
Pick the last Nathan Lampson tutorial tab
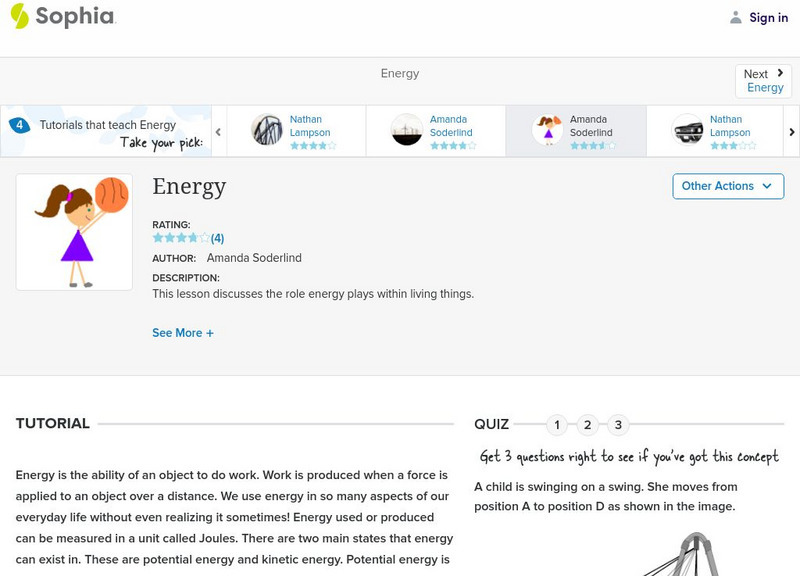point(715,131)
